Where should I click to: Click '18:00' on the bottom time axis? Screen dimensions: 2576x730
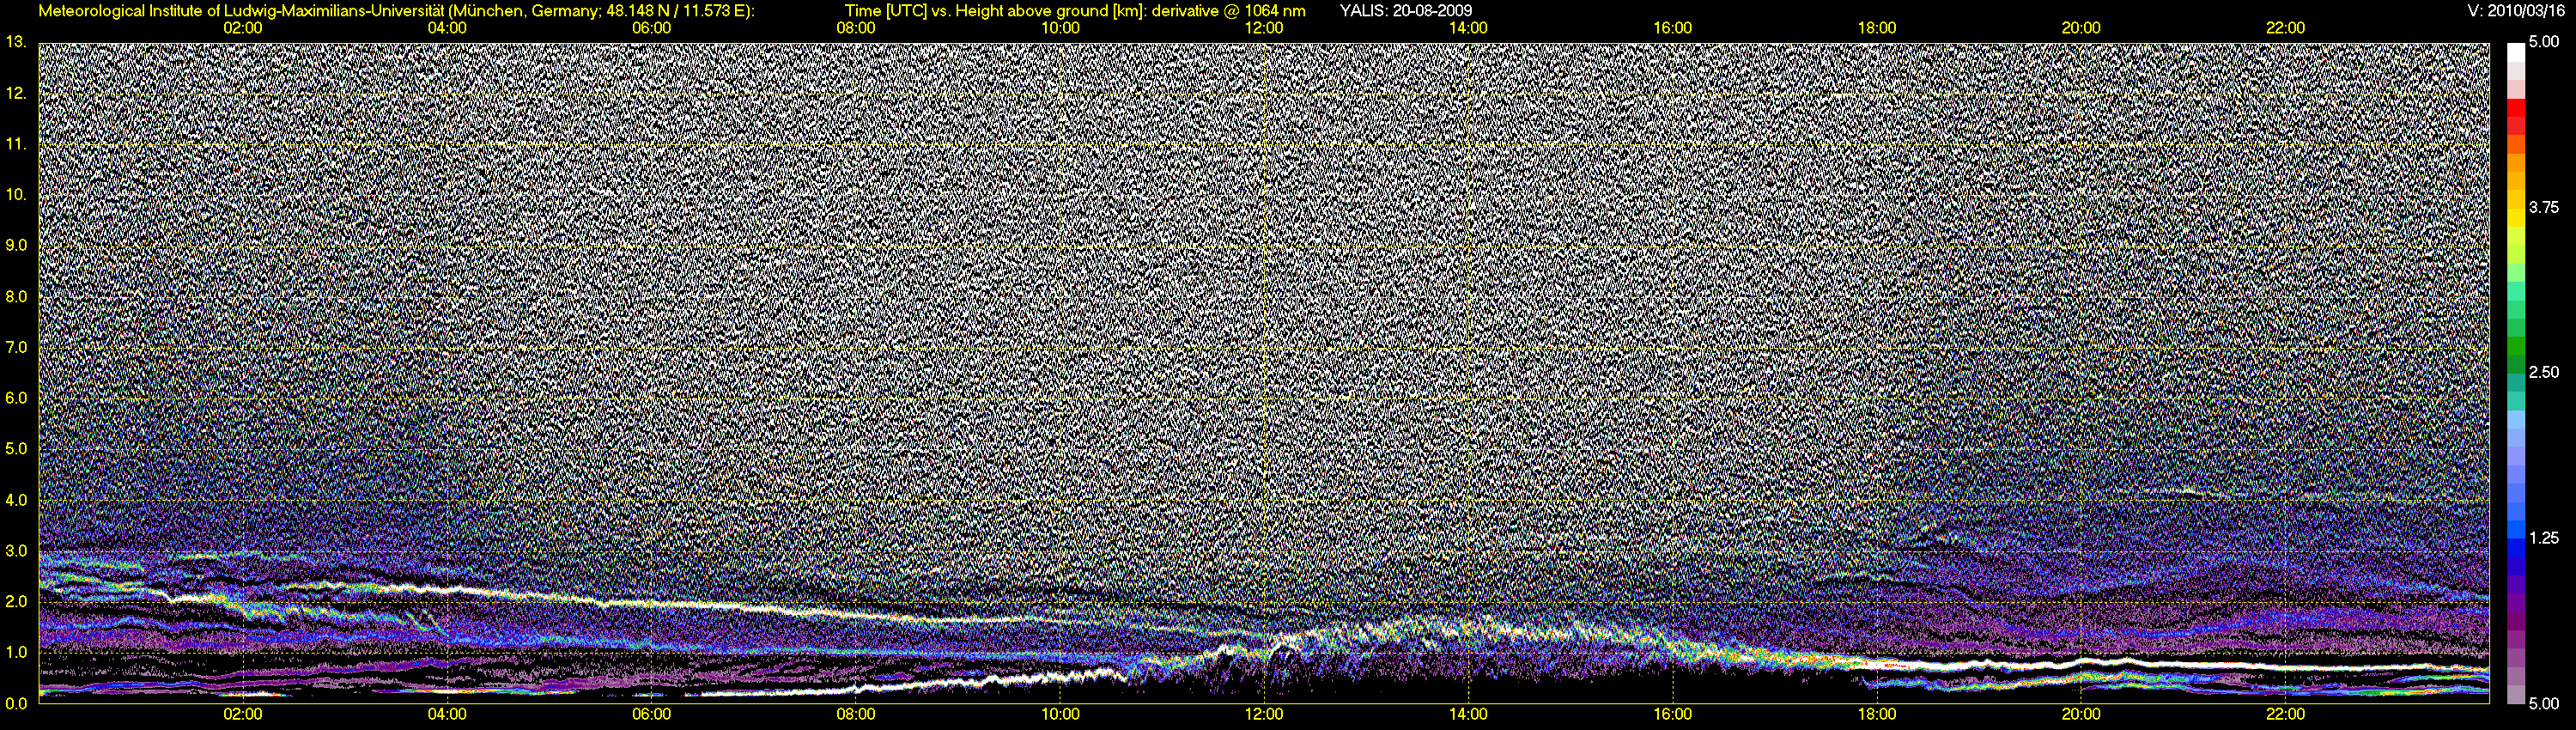[x=1877, y=715]
